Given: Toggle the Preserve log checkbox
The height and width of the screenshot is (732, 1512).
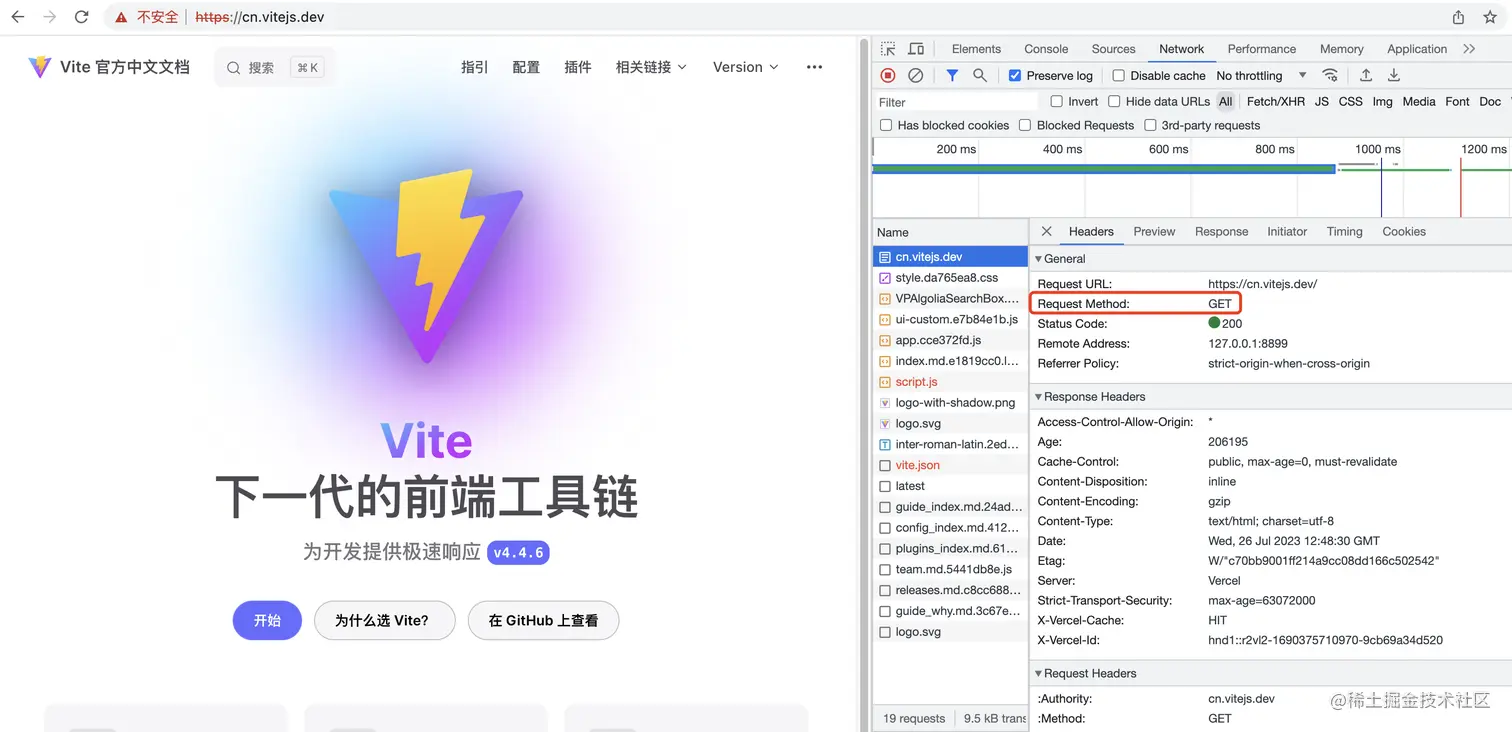Looking at the screenshot, I should [x=1015, y=76].
